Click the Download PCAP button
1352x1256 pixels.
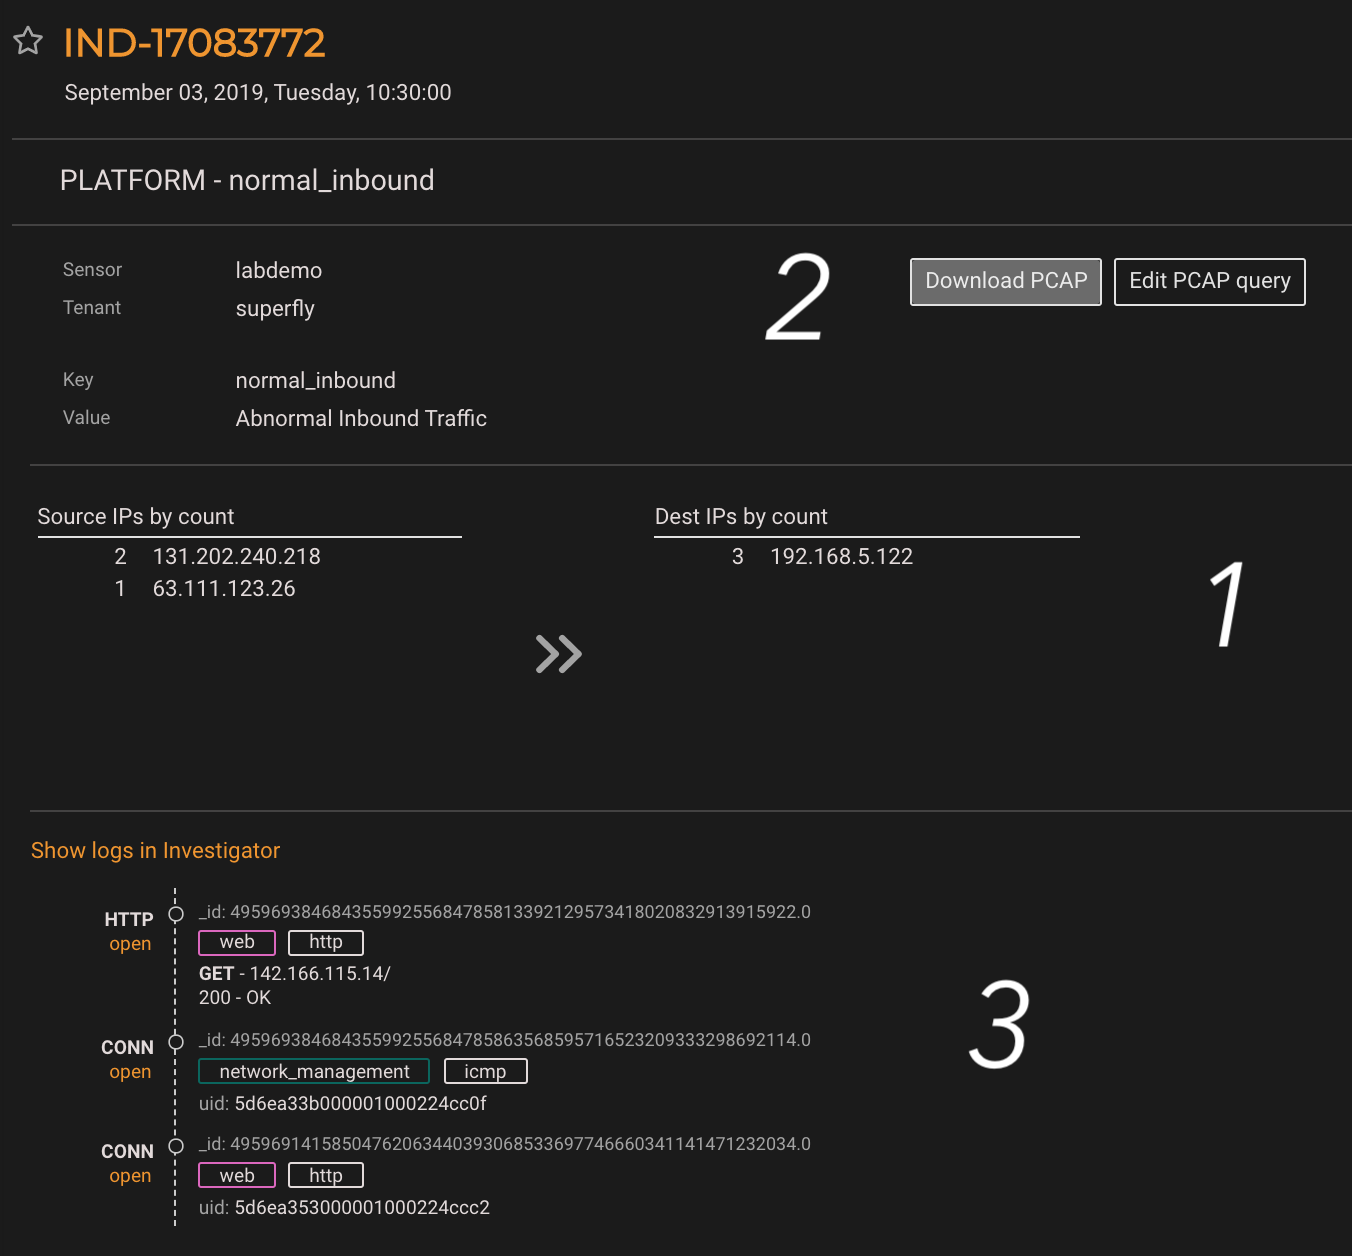[x=1005, y=281]
